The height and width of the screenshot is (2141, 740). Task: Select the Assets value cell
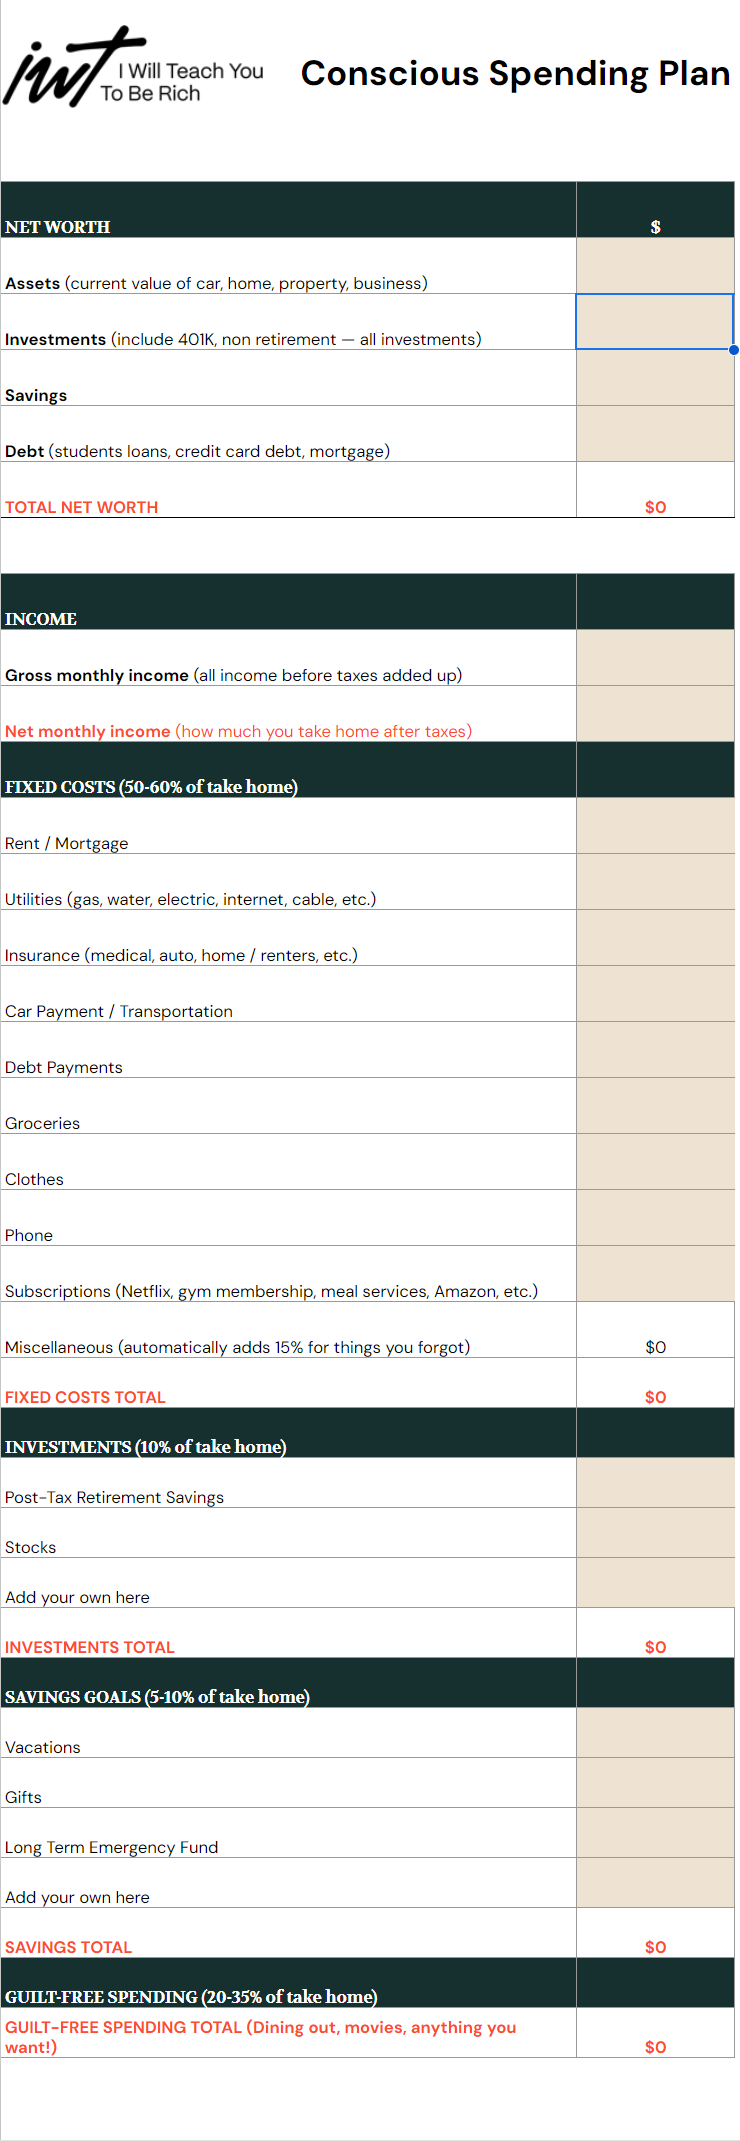655,266
